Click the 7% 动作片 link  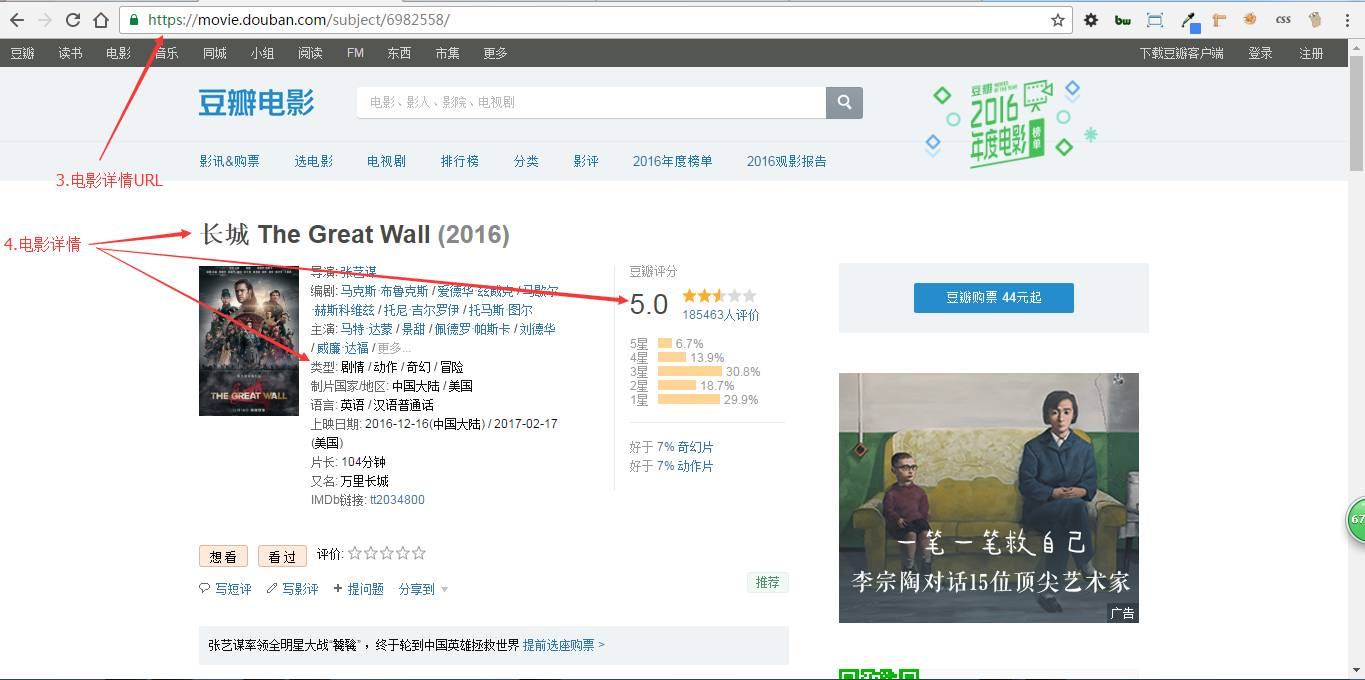(685, 466)
